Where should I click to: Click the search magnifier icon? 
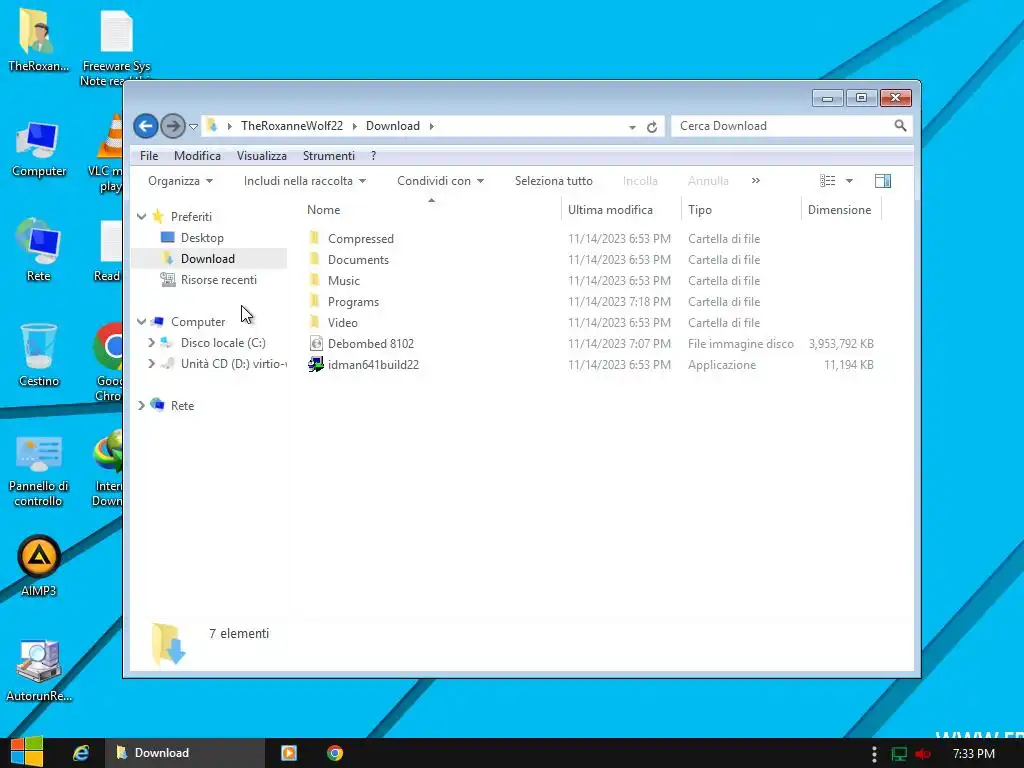[x=900, y=125]
